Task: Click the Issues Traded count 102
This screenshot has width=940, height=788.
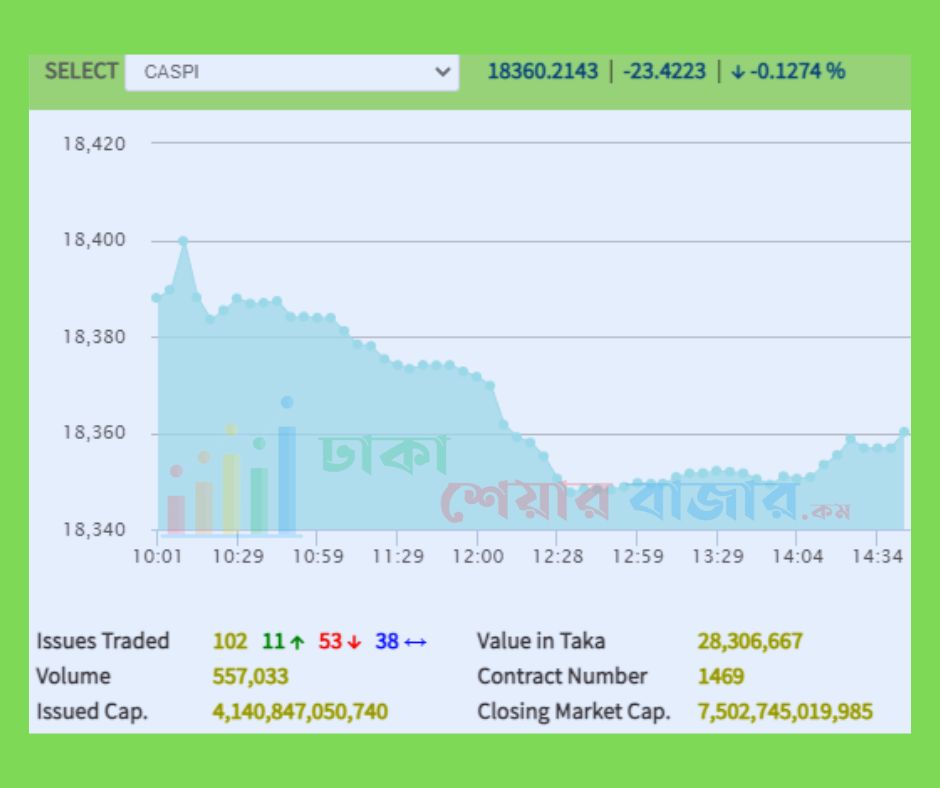Action: 229,642
